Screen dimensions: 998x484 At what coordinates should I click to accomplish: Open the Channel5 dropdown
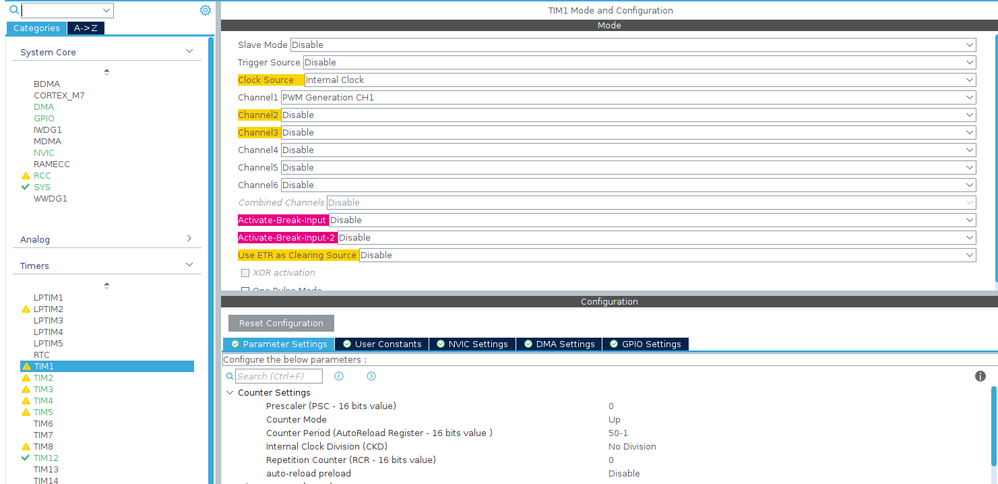[628, 167]
